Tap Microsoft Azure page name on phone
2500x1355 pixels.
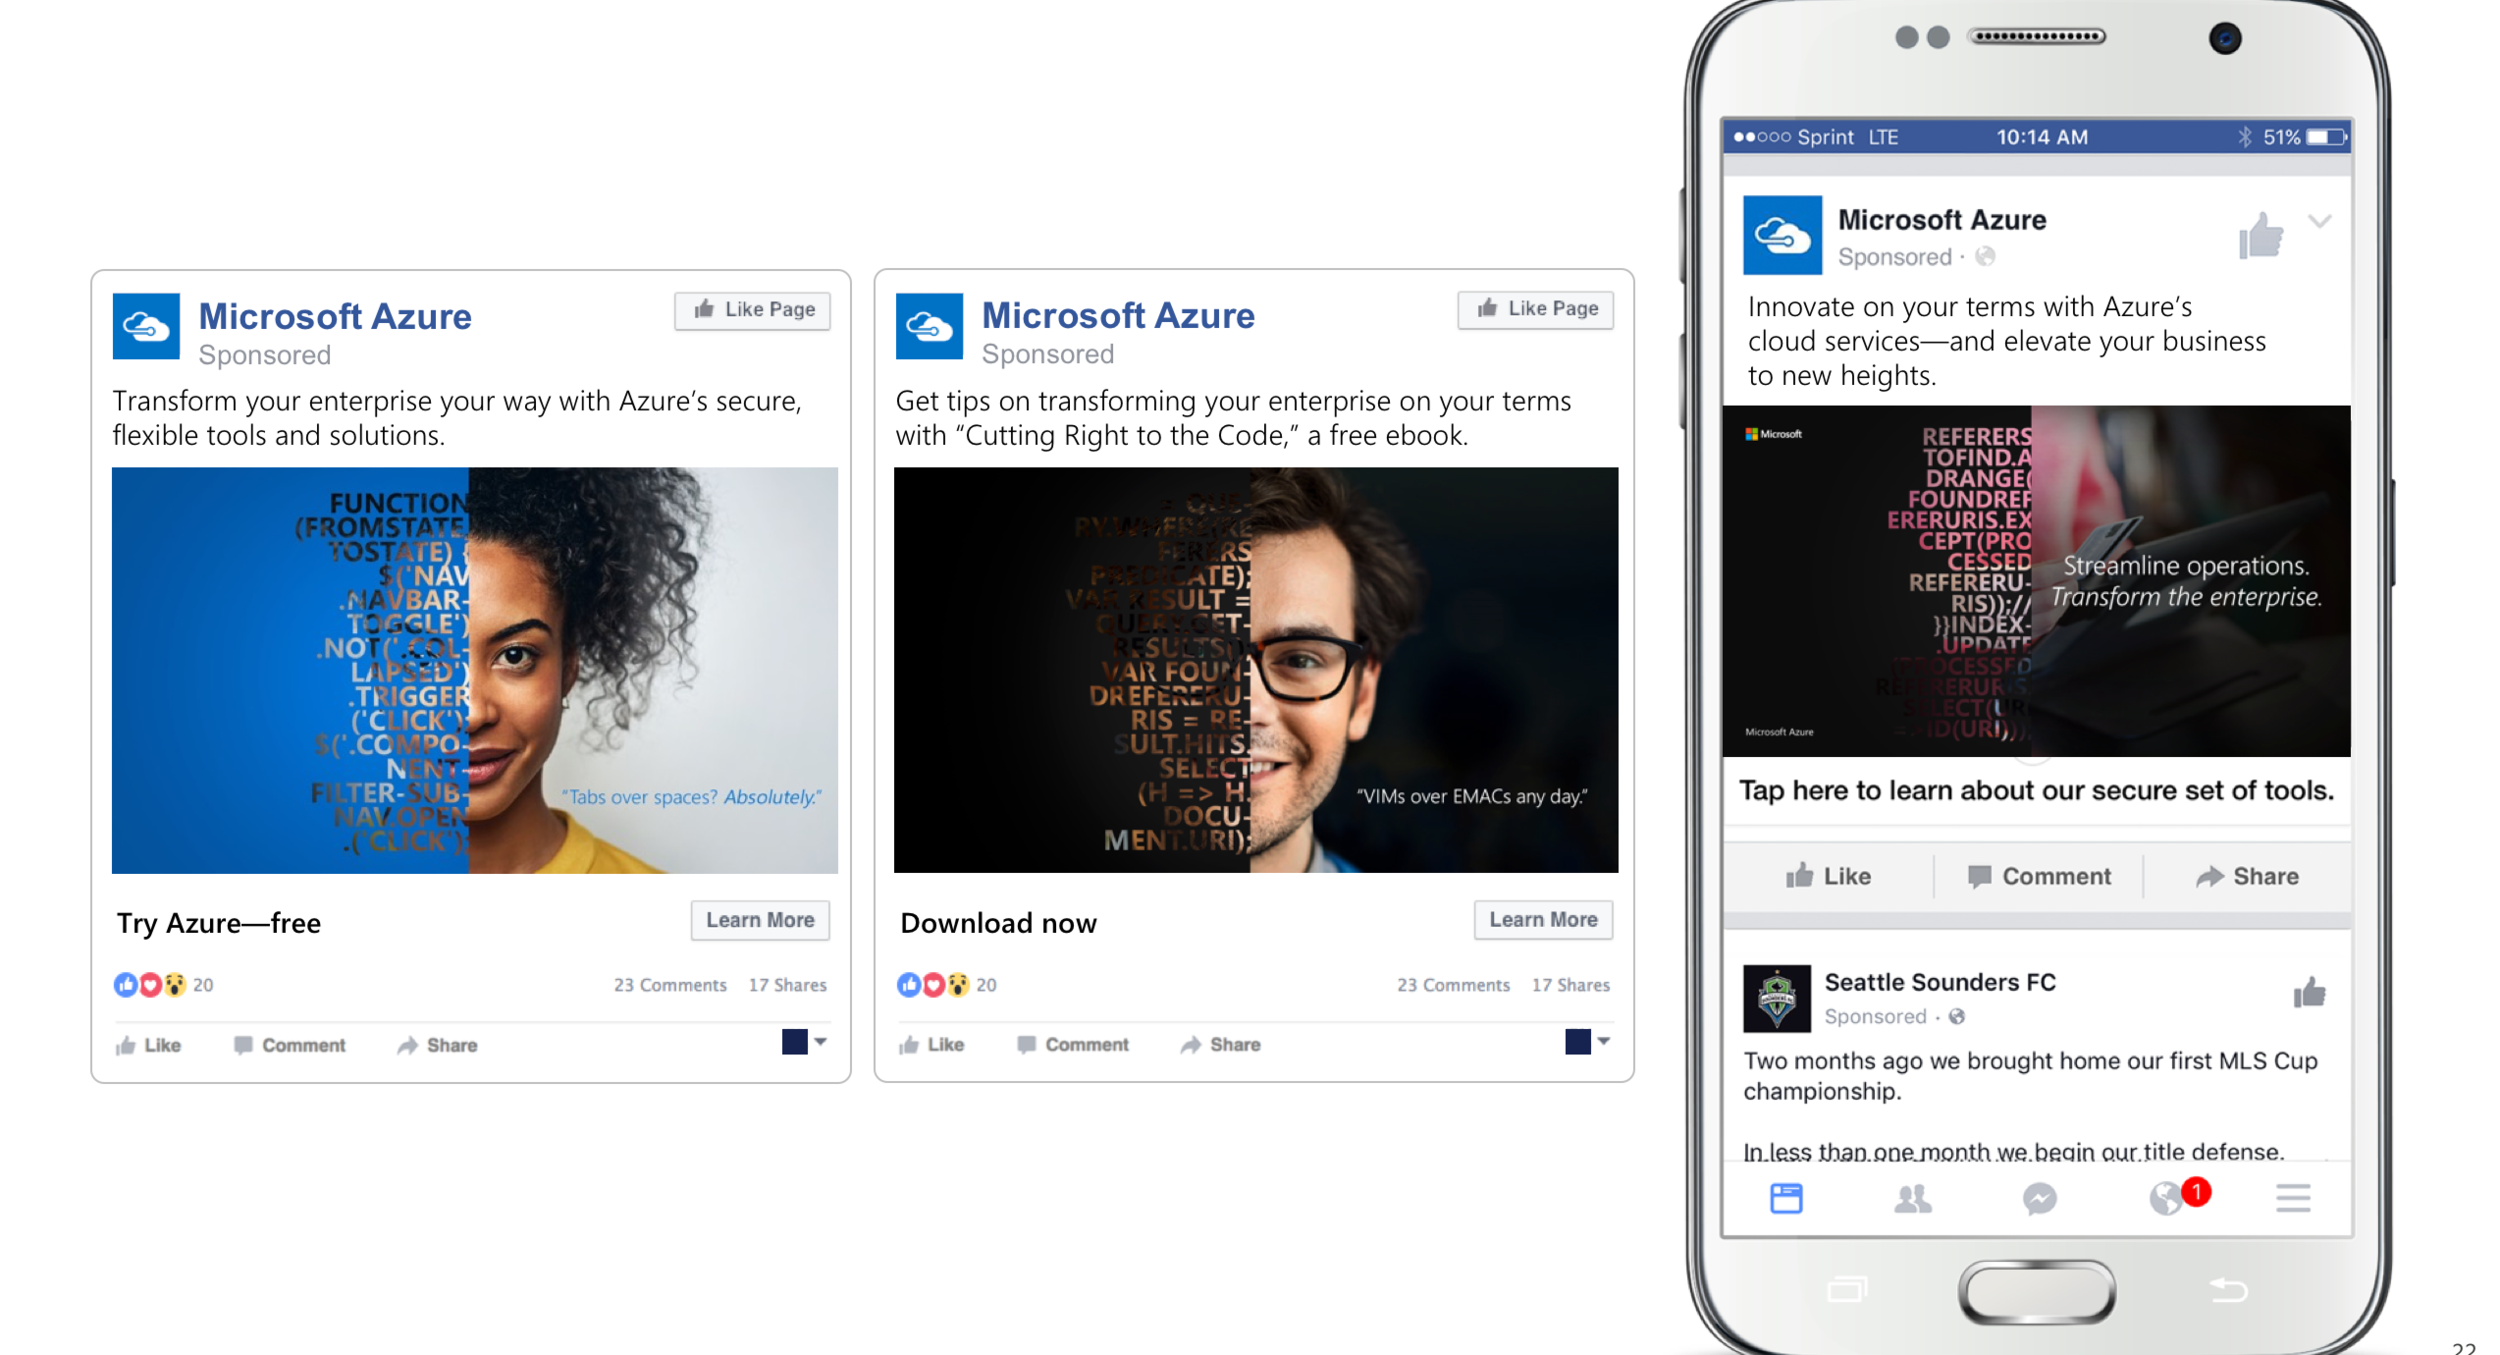pyautogui.click(x=1942, y=220)
